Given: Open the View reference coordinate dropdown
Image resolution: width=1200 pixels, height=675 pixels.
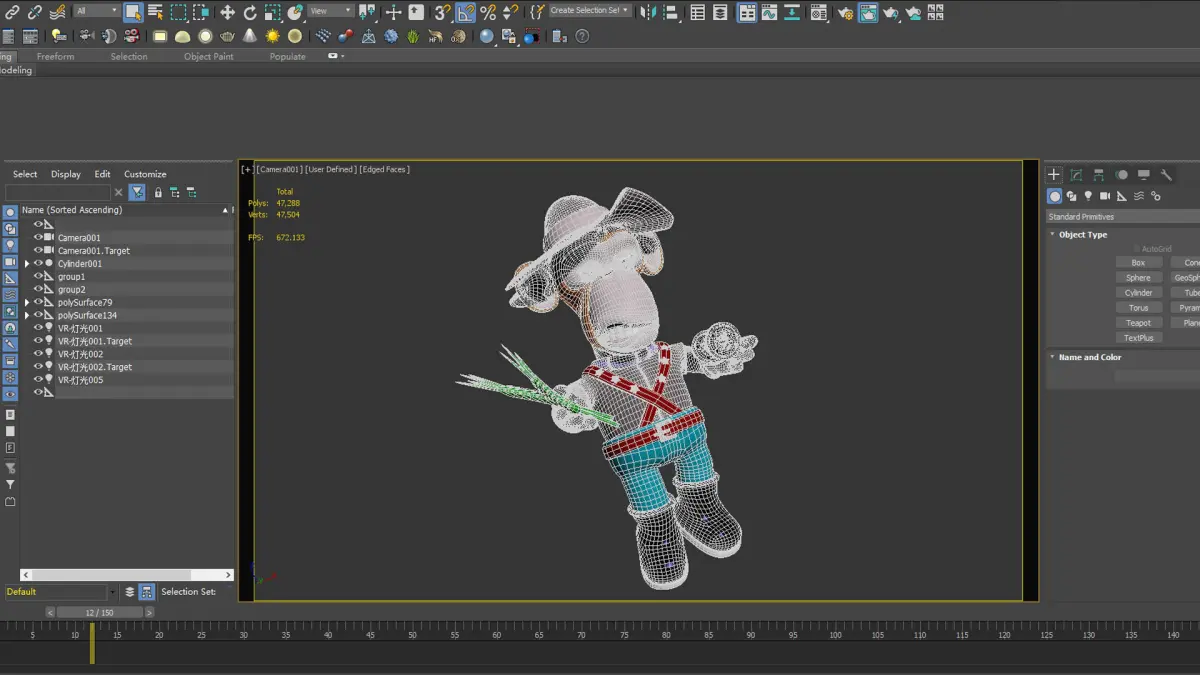Looking at the screenshot, I should 330,11.
